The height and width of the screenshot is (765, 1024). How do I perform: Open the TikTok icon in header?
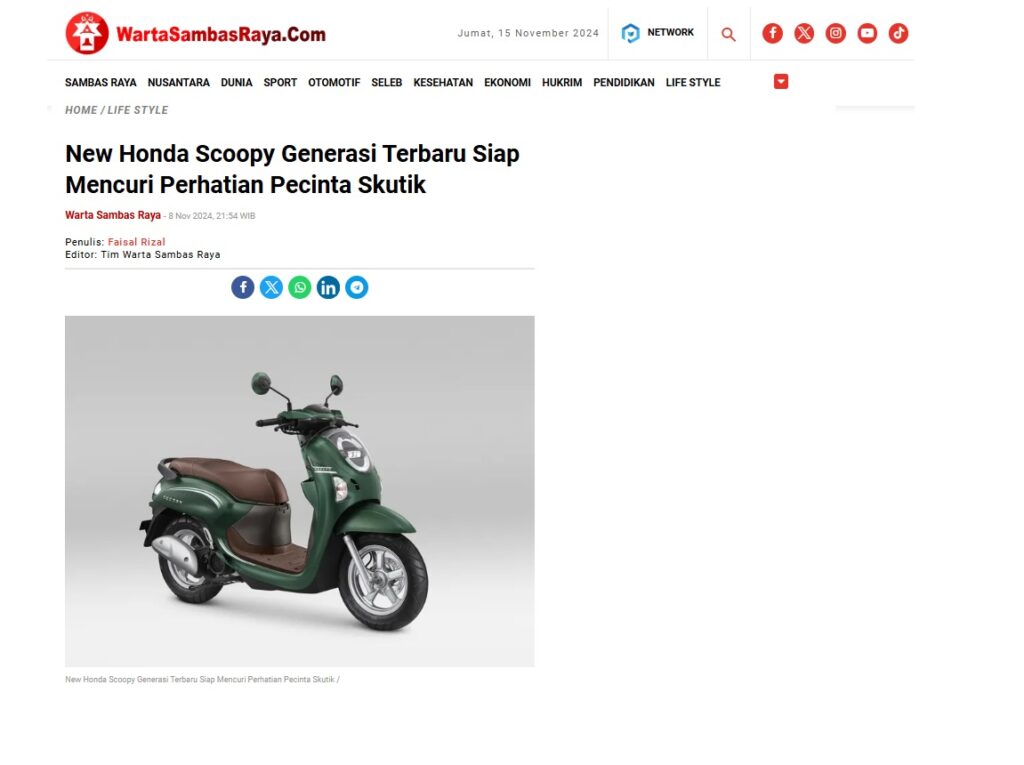[x=899, y=33]
